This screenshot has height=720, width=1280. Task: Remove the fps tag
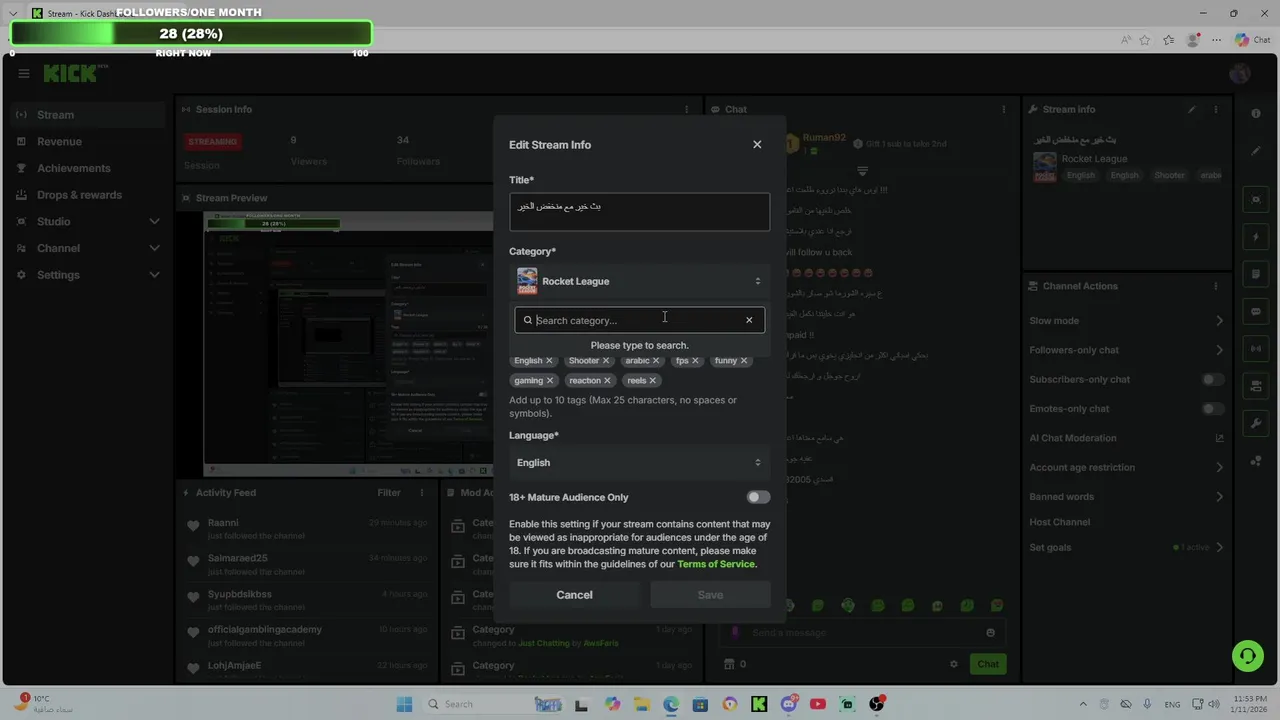click(695, 361)
